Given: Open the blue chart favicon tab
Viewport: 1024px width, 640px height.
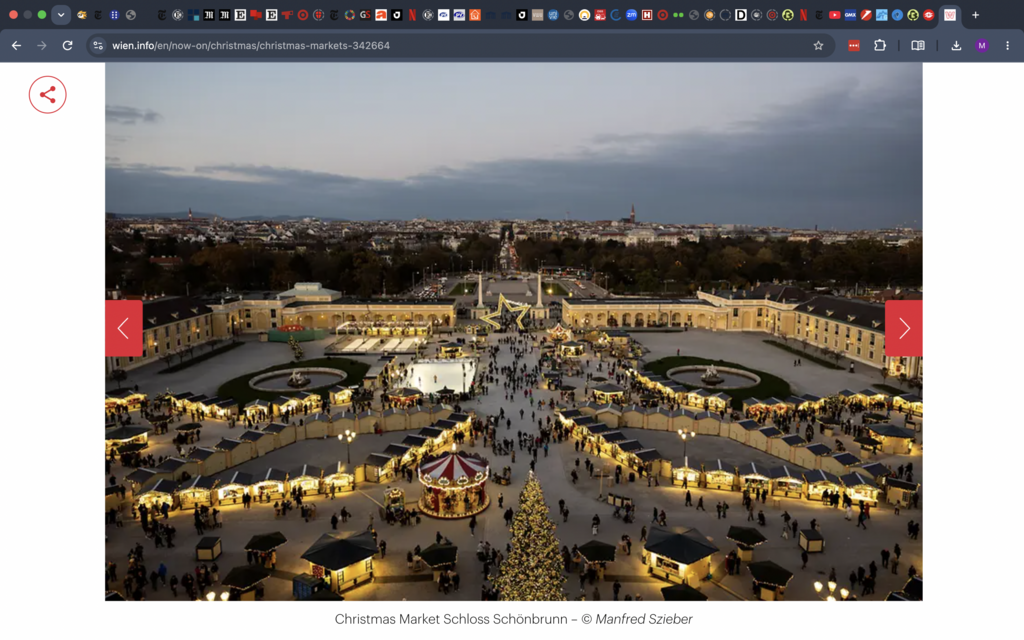Looking at the screenshot, I should pos(882,14).
